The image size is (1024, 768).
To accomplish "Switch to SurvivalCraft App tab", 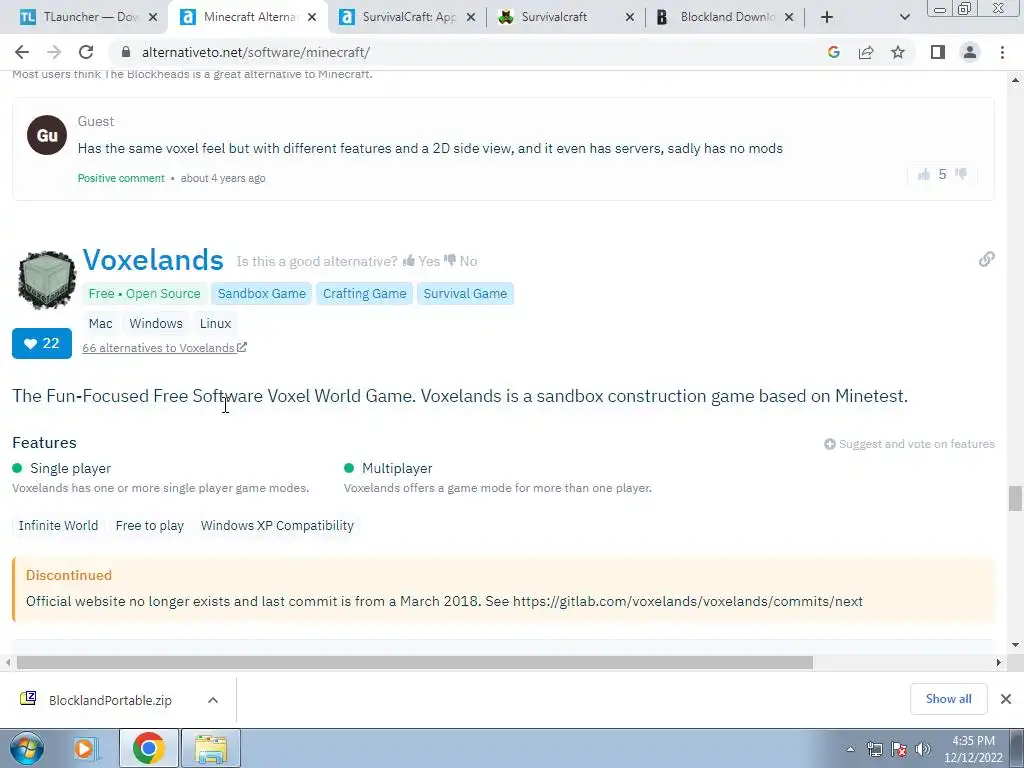I will [x=408, y=17].
